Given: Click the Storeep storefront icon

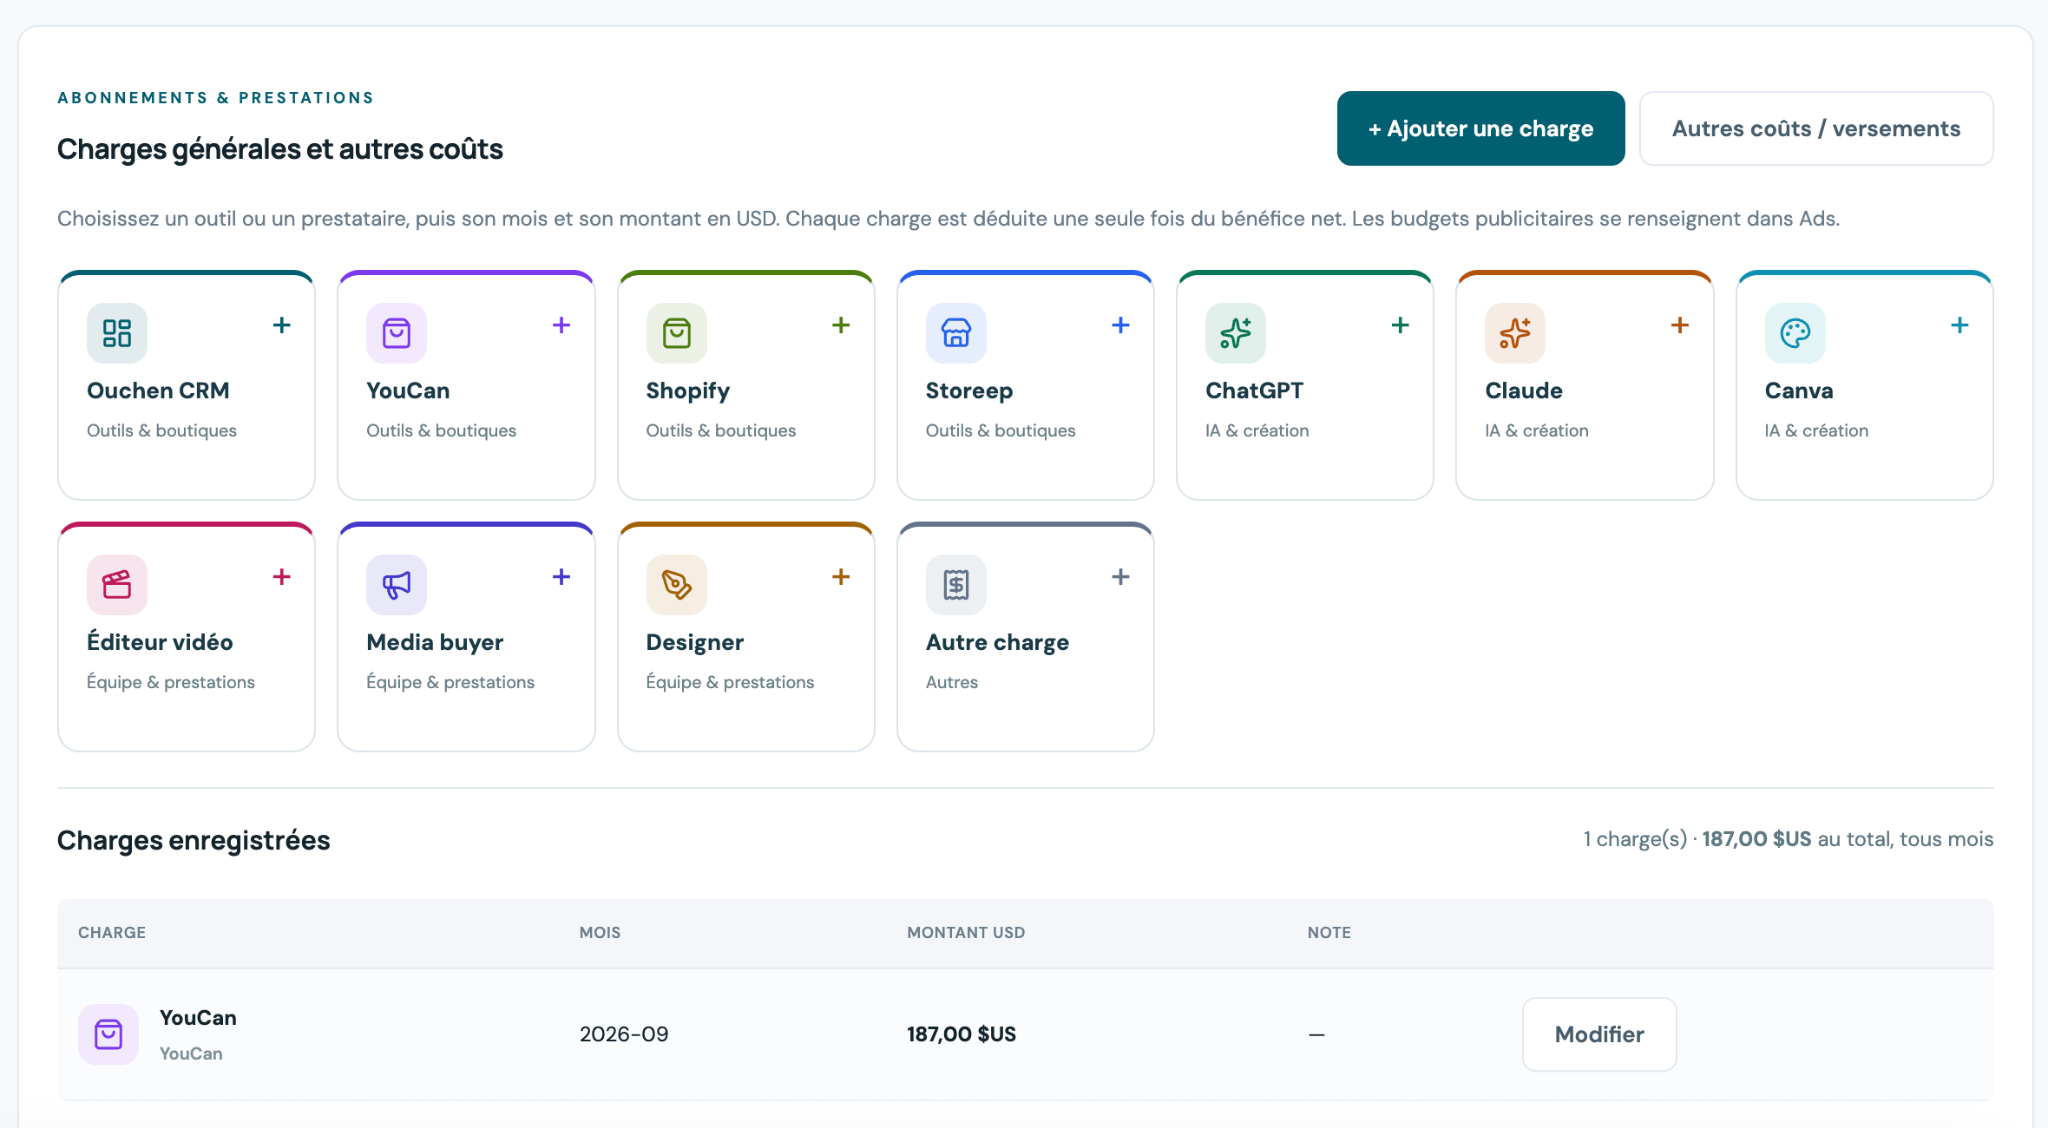Looking at the screenshot, I should click(956, 333).
